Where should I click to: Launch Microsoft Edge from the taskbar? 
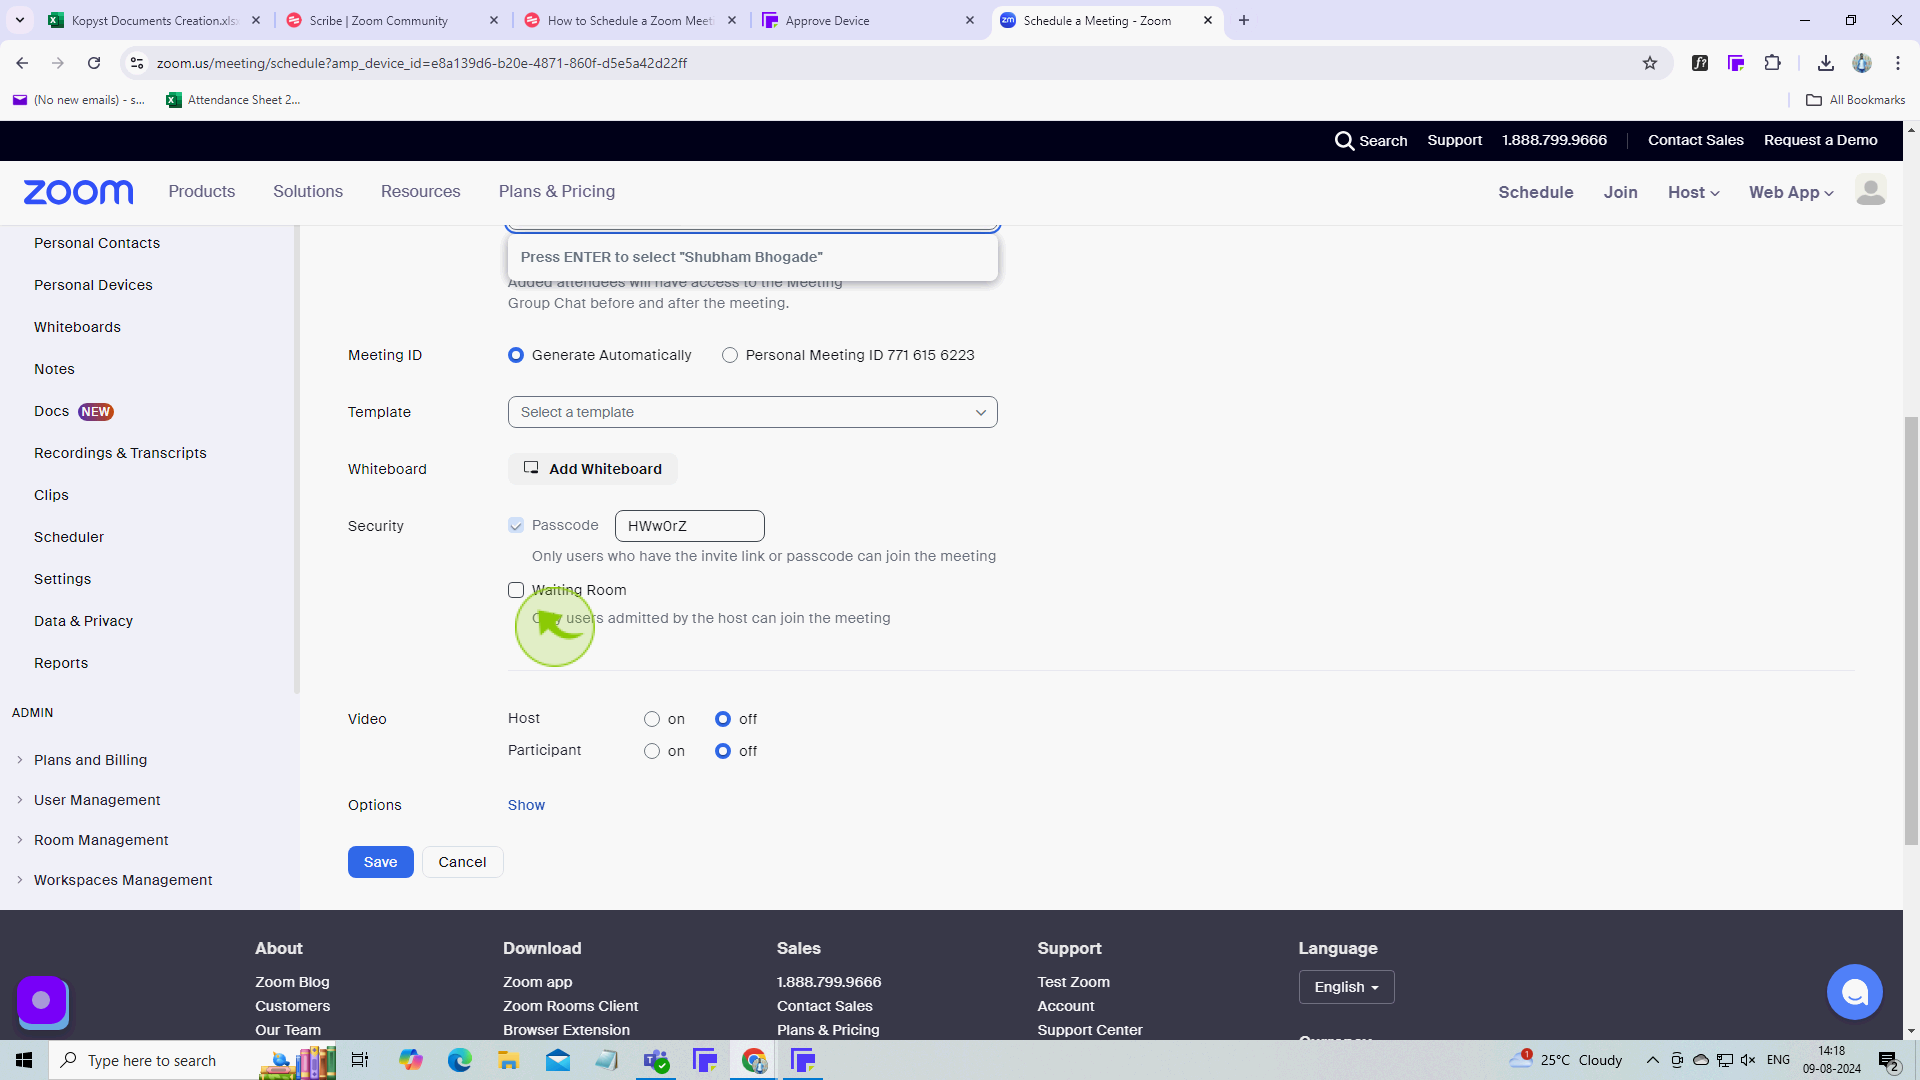(x=459, y=1060)
